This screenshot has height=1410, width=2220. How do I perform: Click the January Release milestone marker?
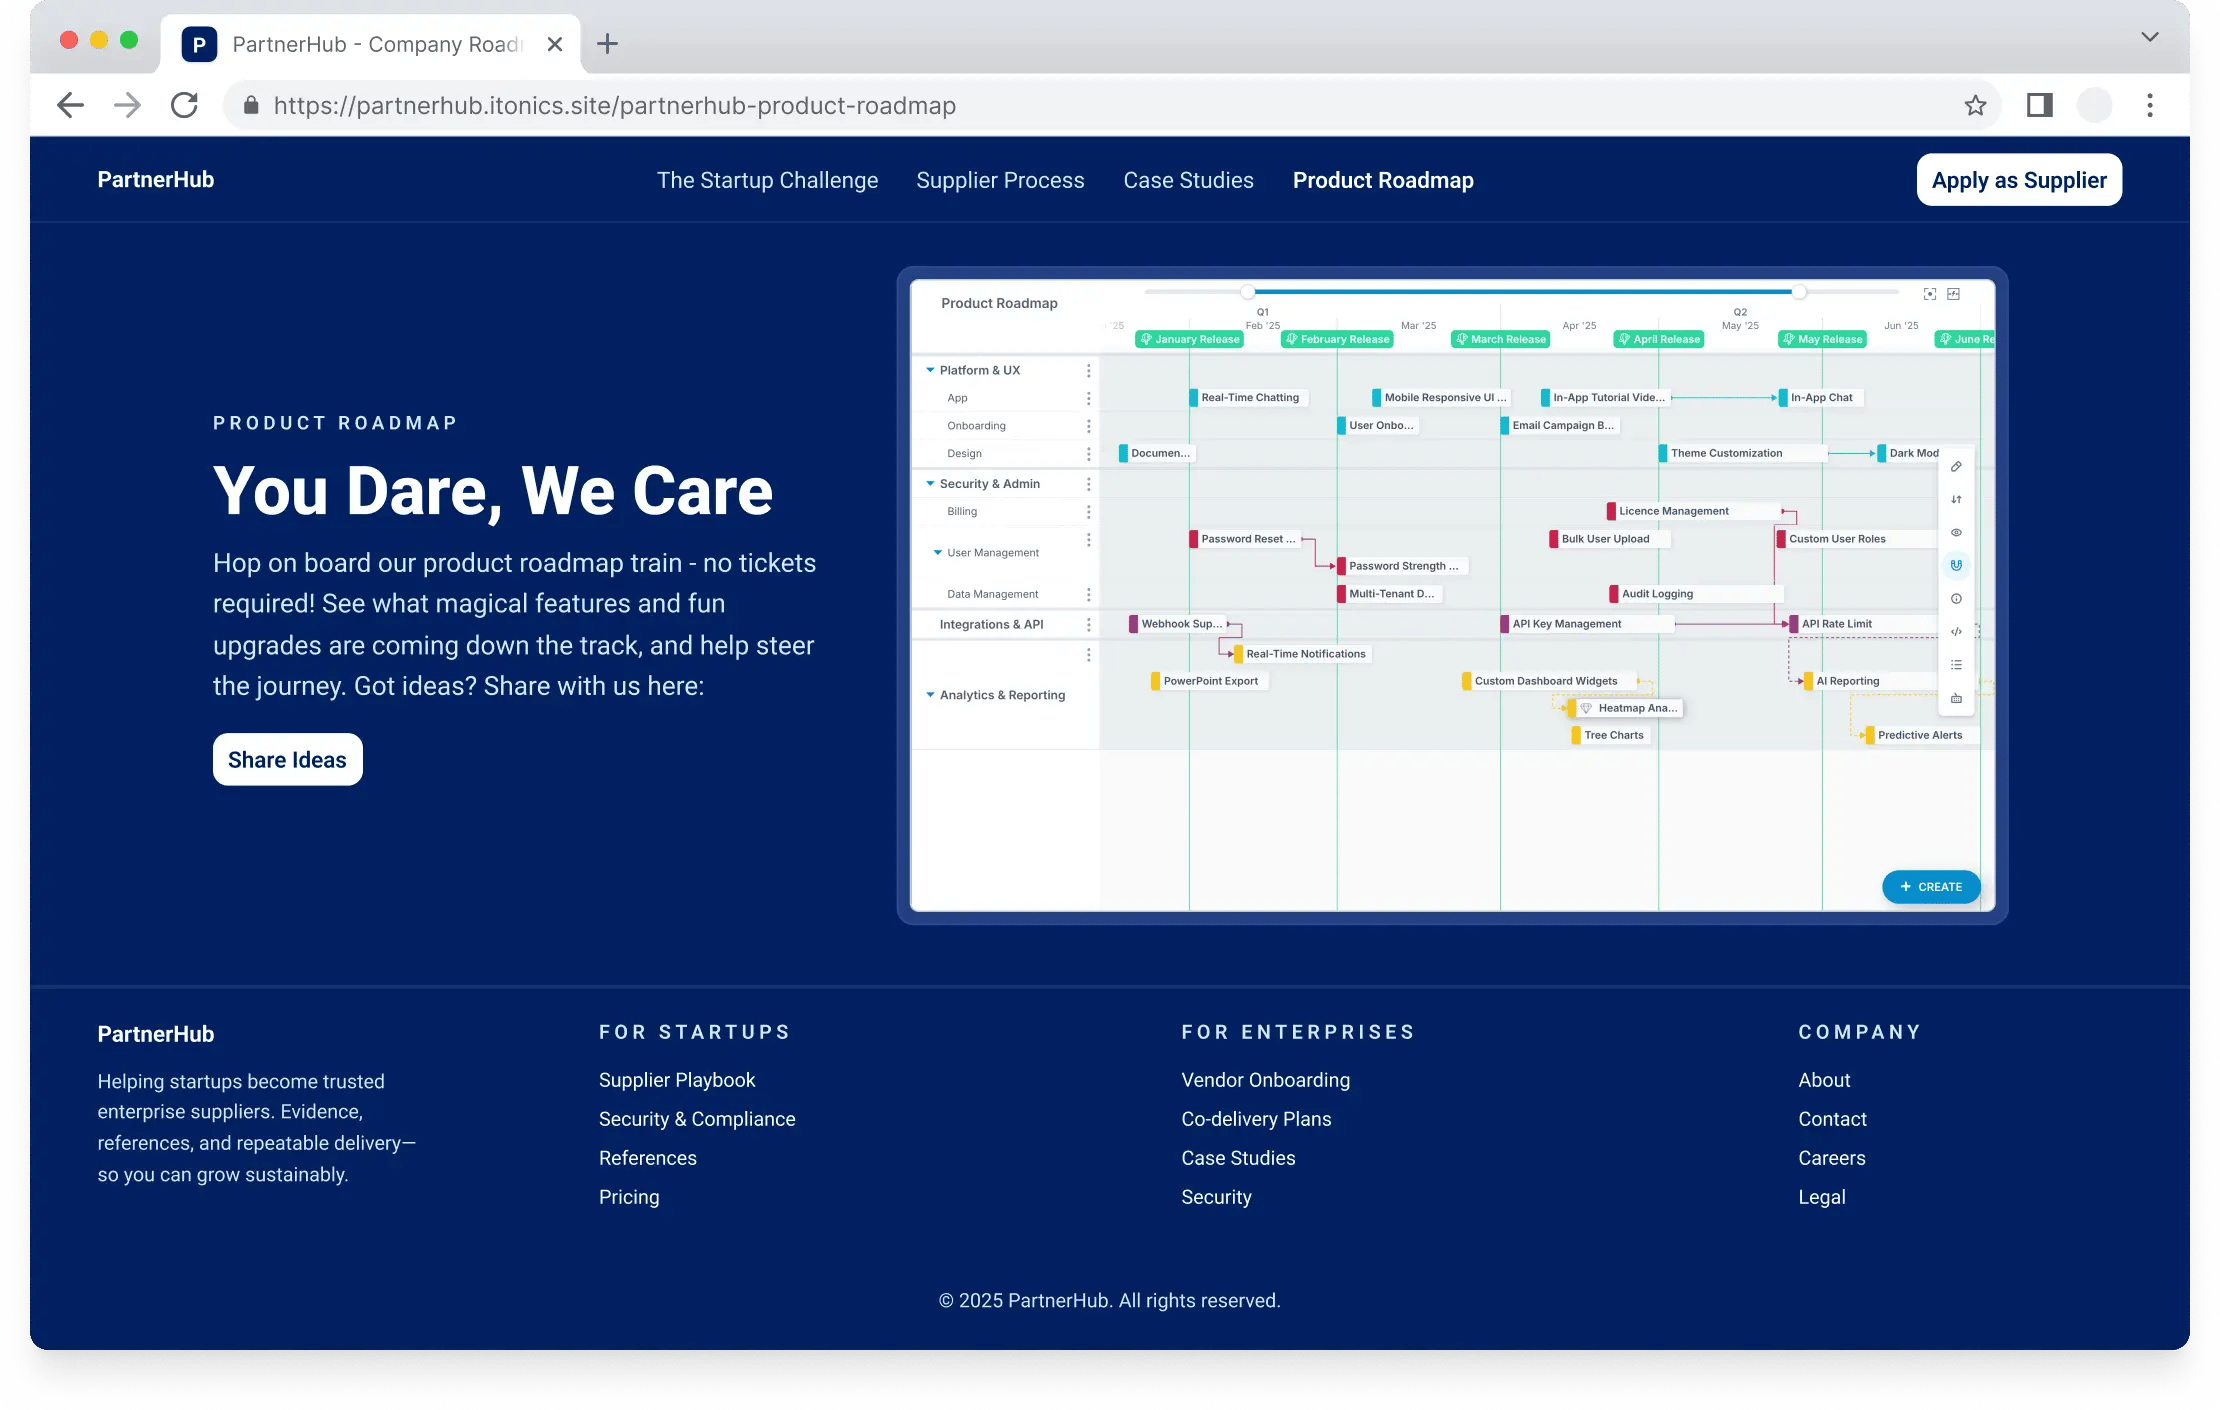(x=1189, y=339)
